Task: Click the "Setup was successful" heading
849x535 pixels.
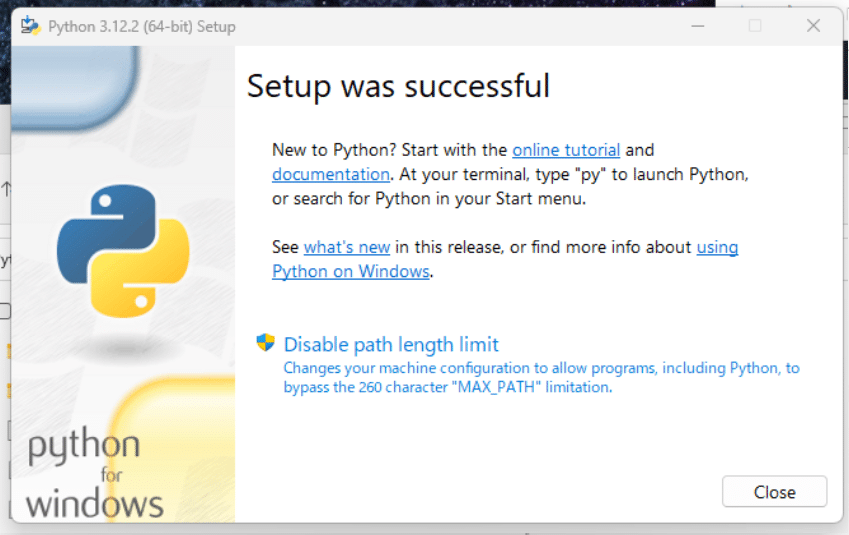Action: pyautogui.click(x=398, y=86)
